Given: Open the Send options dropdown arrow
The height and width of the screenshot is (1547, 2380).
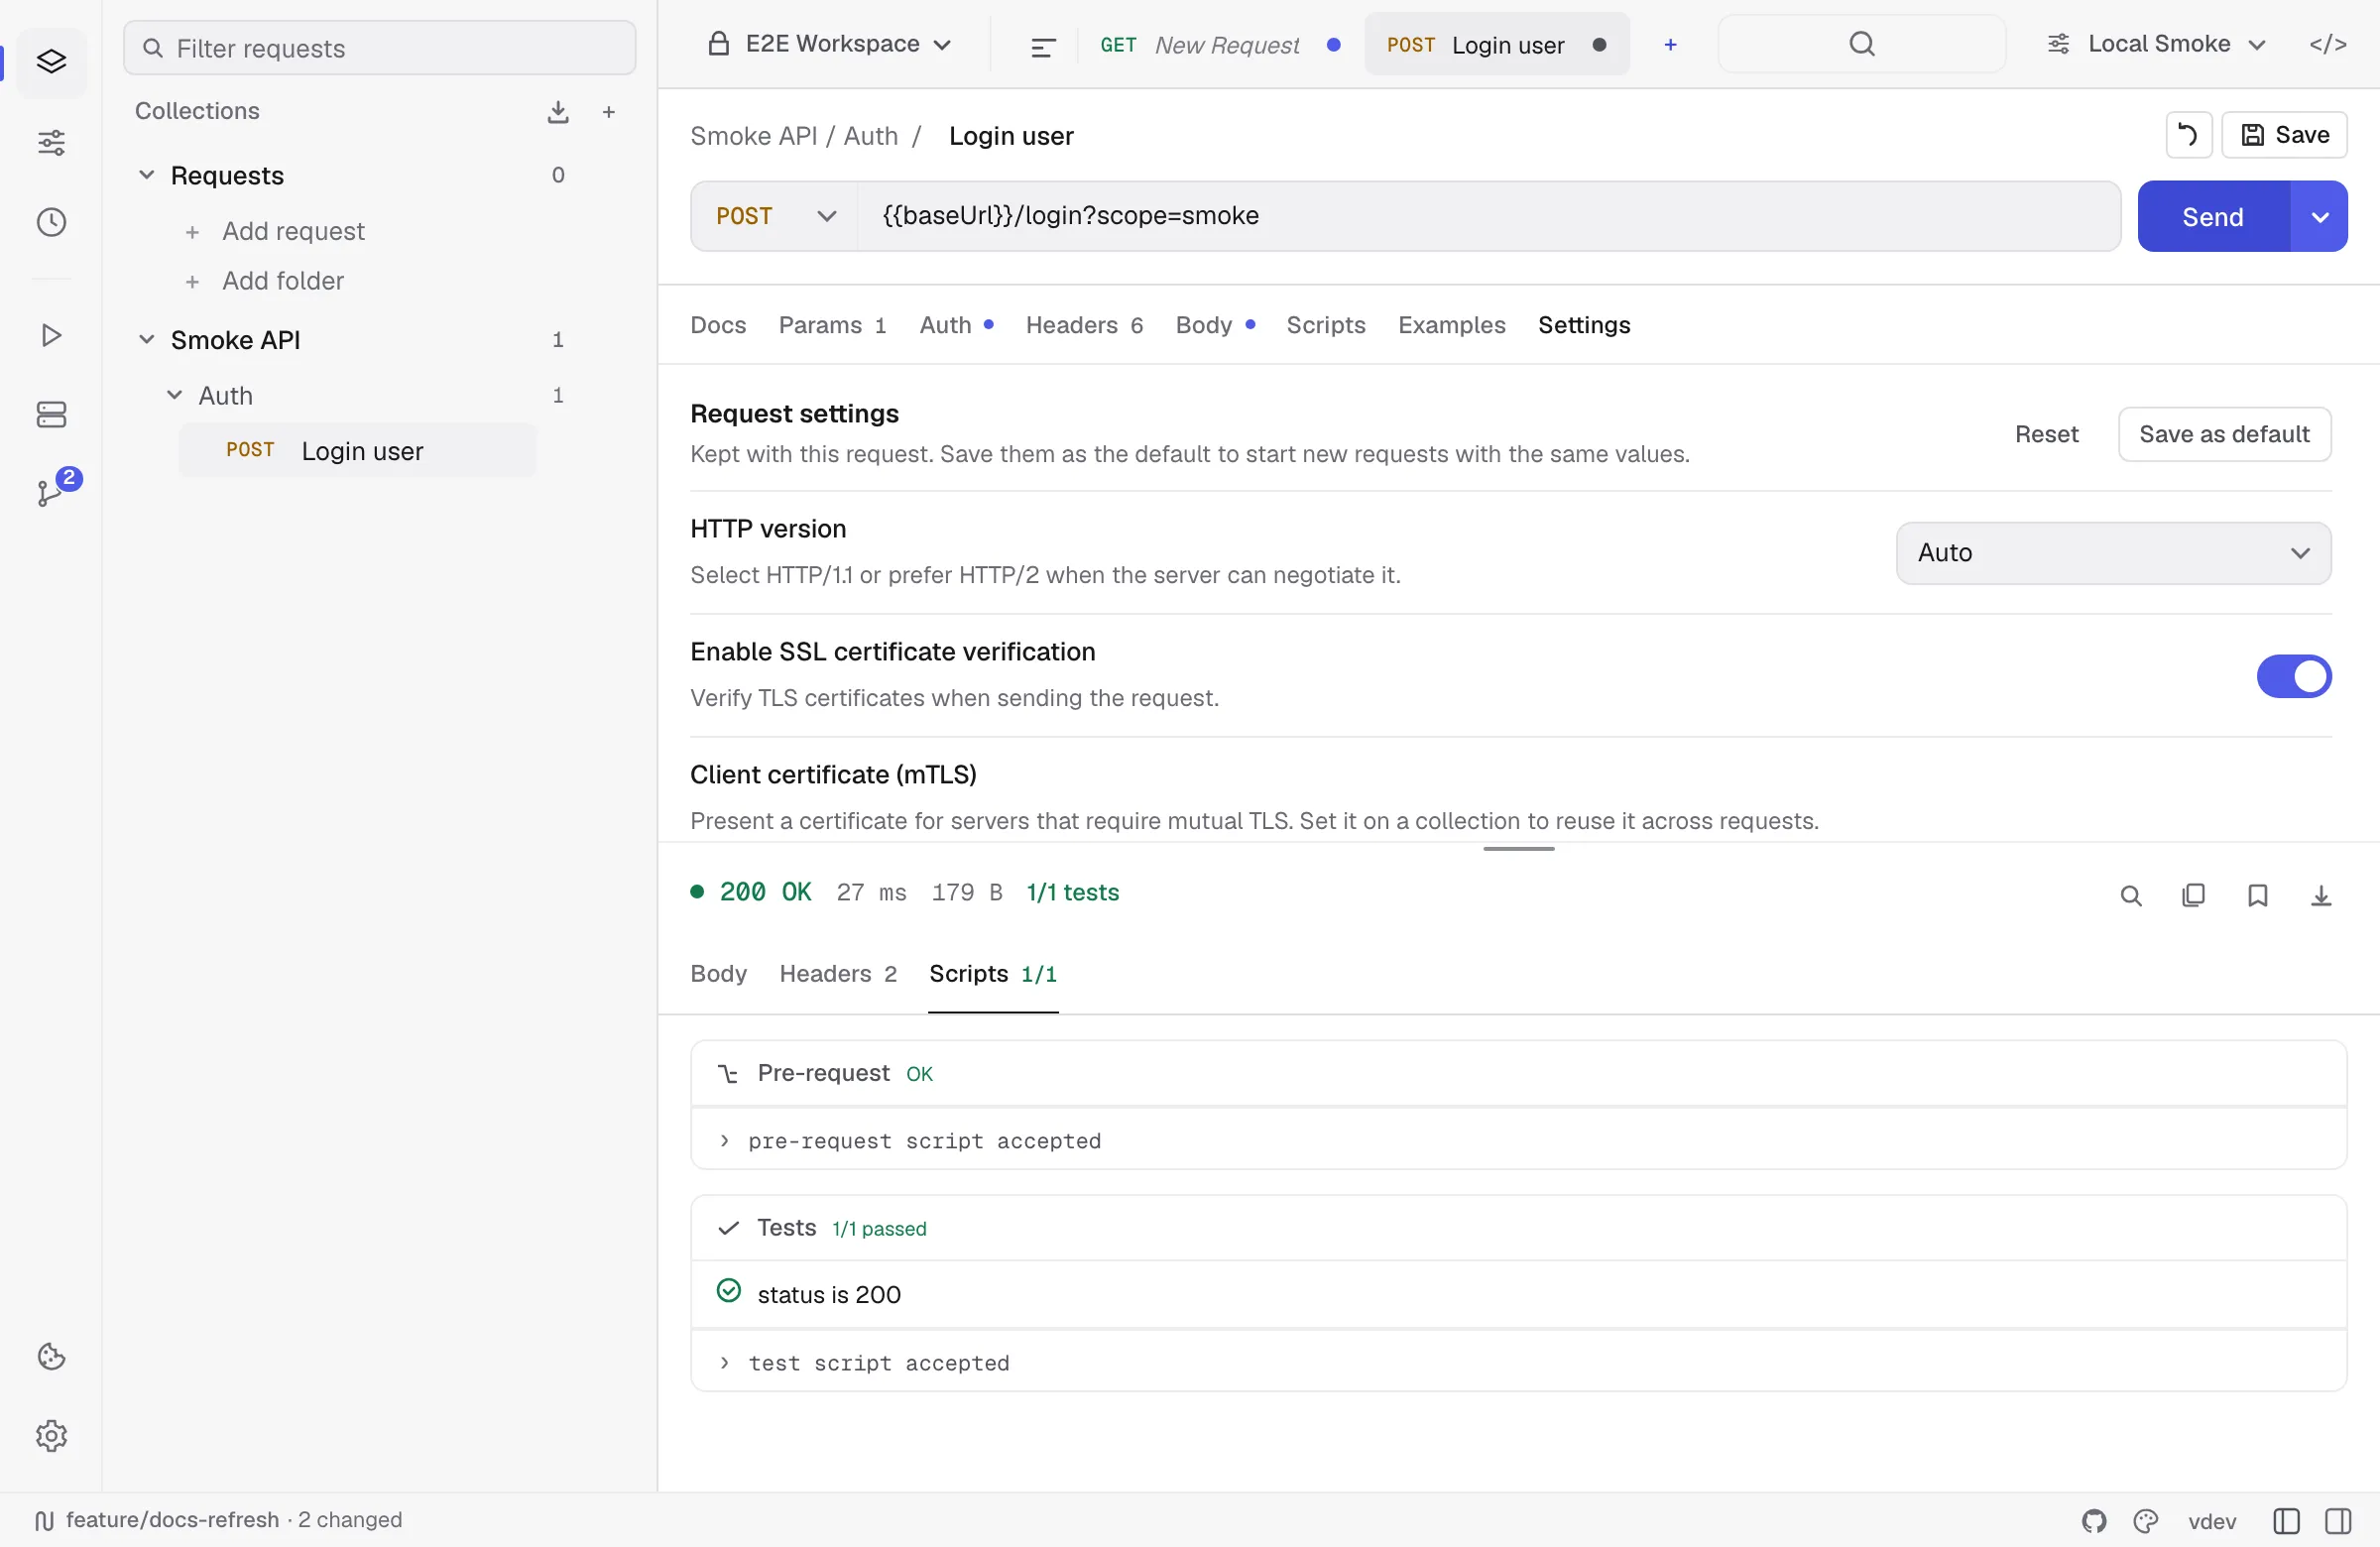Looking at the screenshot, I should click(x=2319, y=216).
